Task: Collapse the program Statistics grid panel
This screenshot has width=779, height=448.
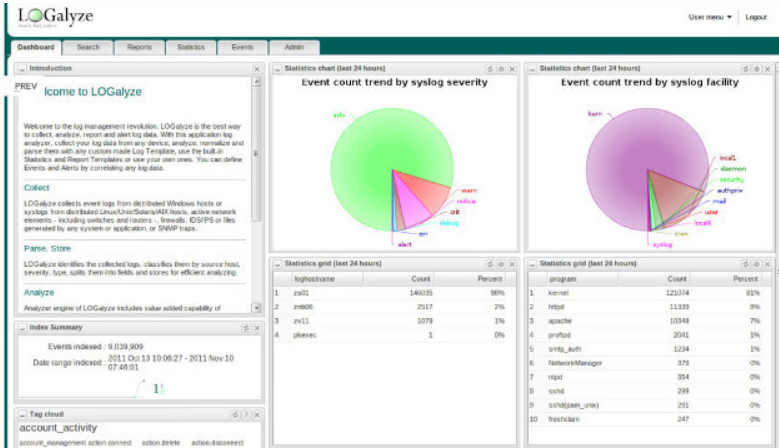Action: tap(533, 264)
